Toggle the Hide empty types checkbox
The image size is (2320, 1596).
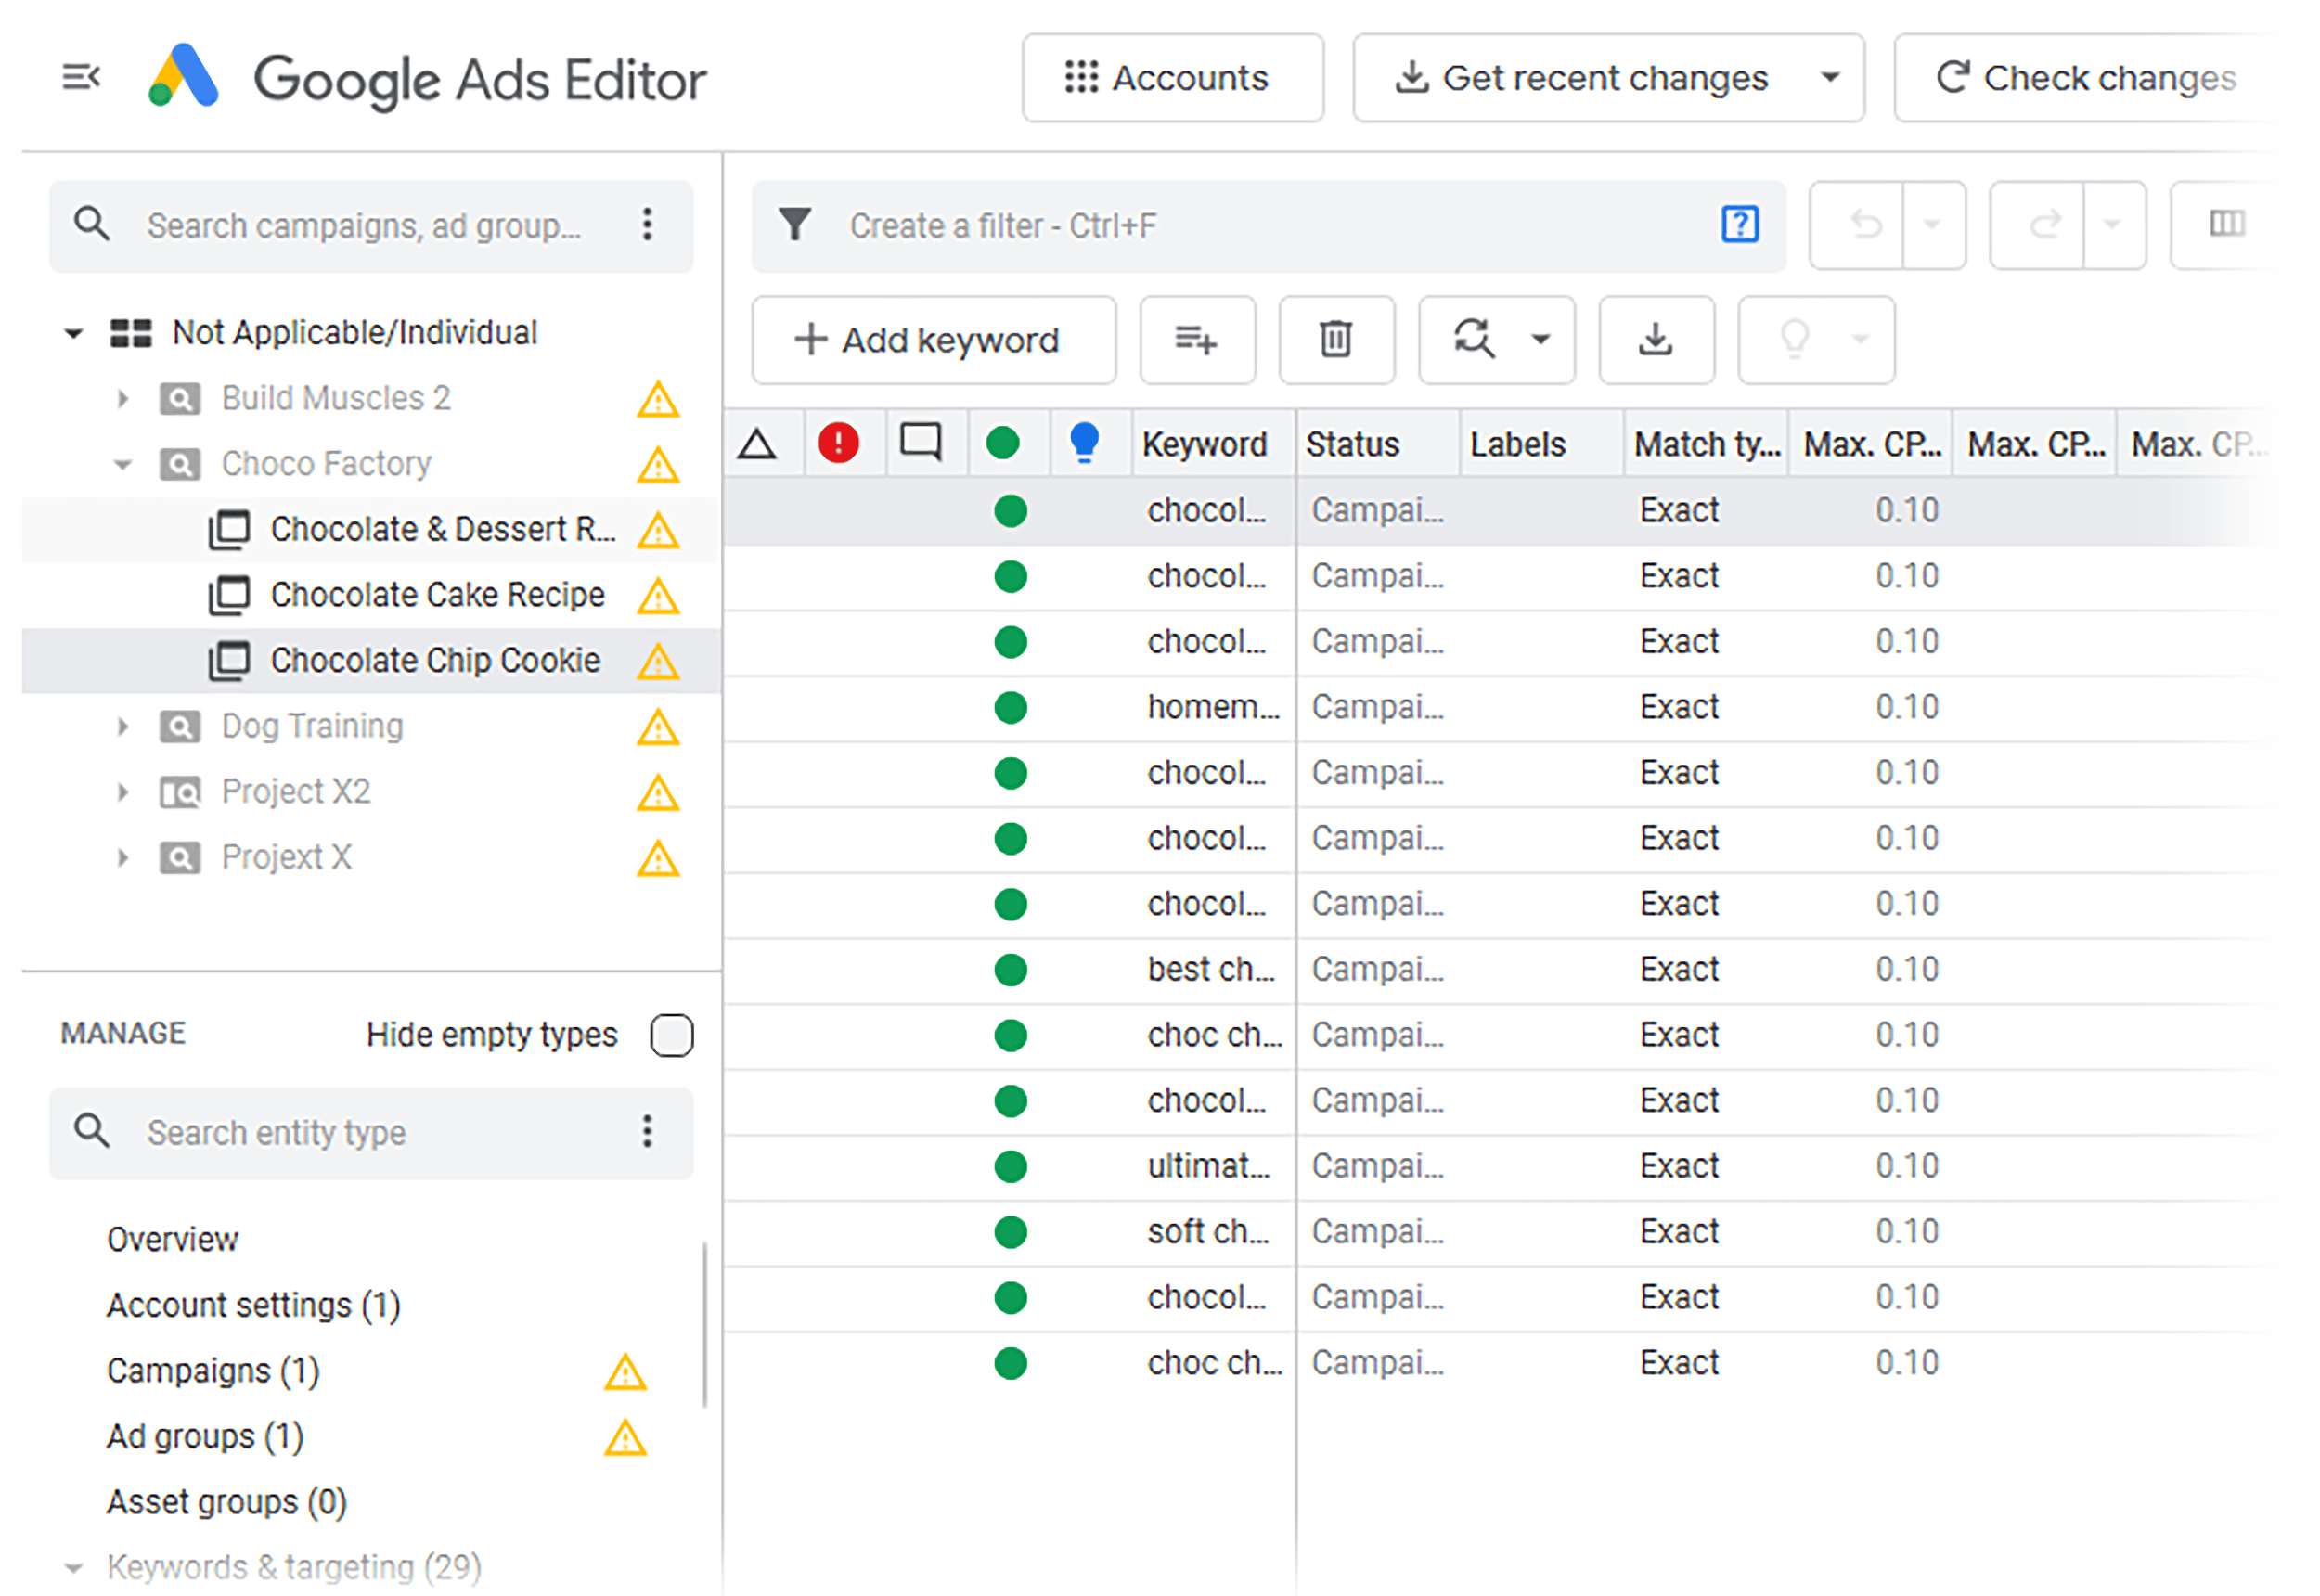pyautogui.click(x=671, y=1035)
